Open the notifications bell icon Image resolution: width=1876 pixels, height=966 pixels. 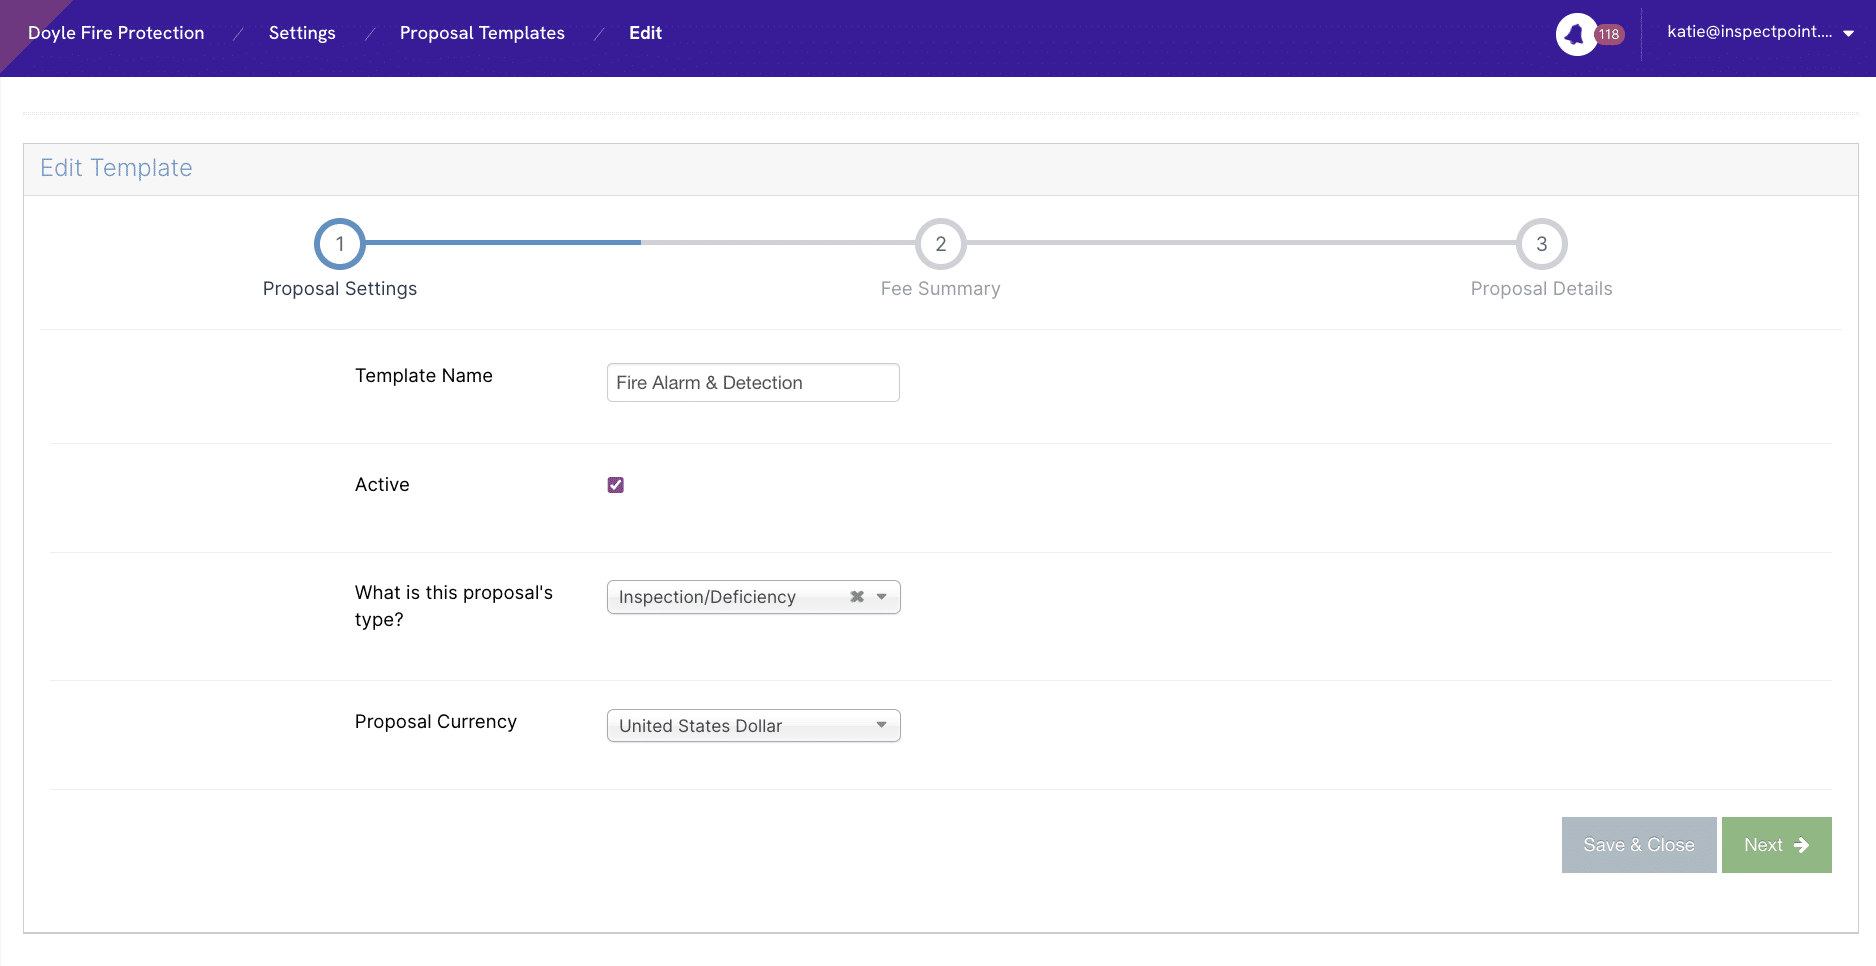coord(1575,35)
